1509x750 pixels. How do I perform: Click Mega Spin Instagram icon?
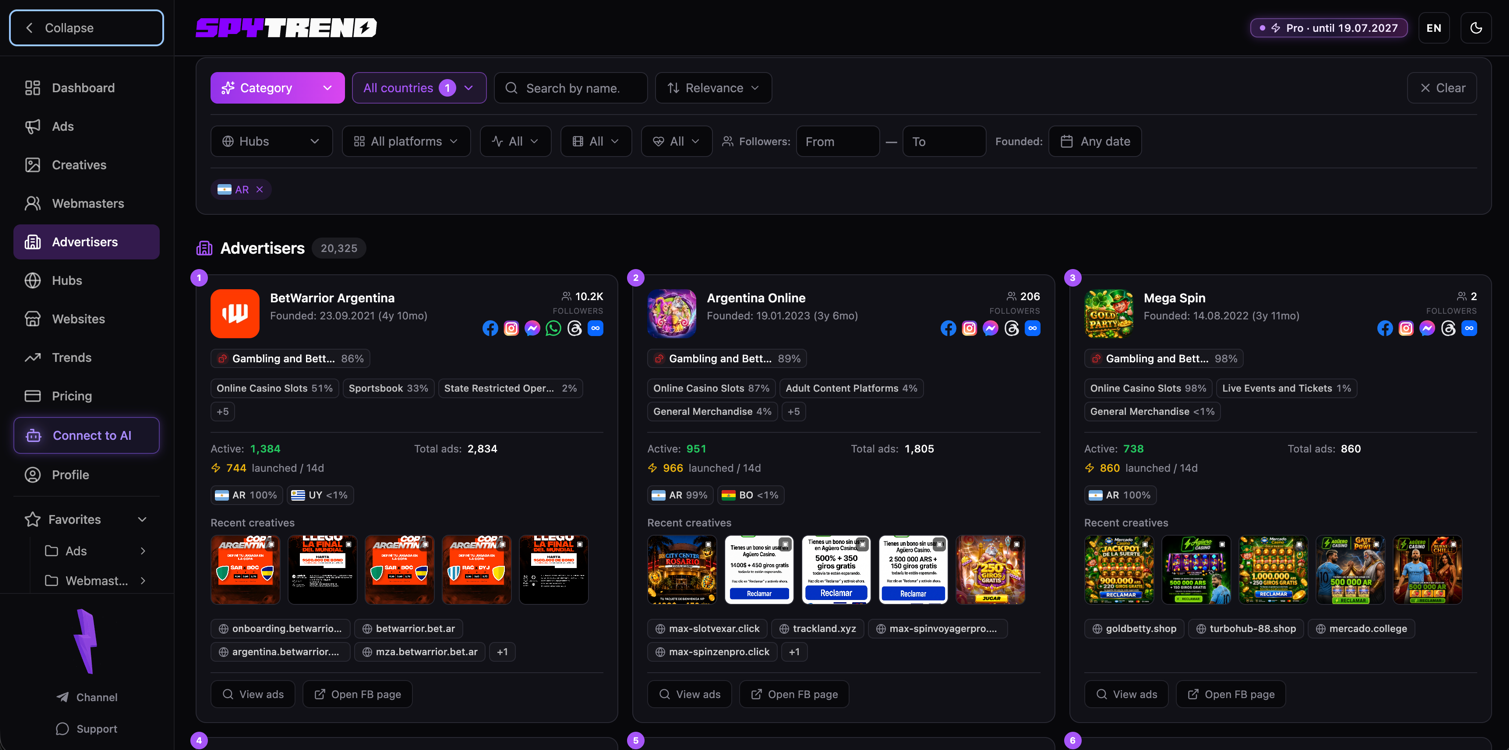[x=1406, y=328]
